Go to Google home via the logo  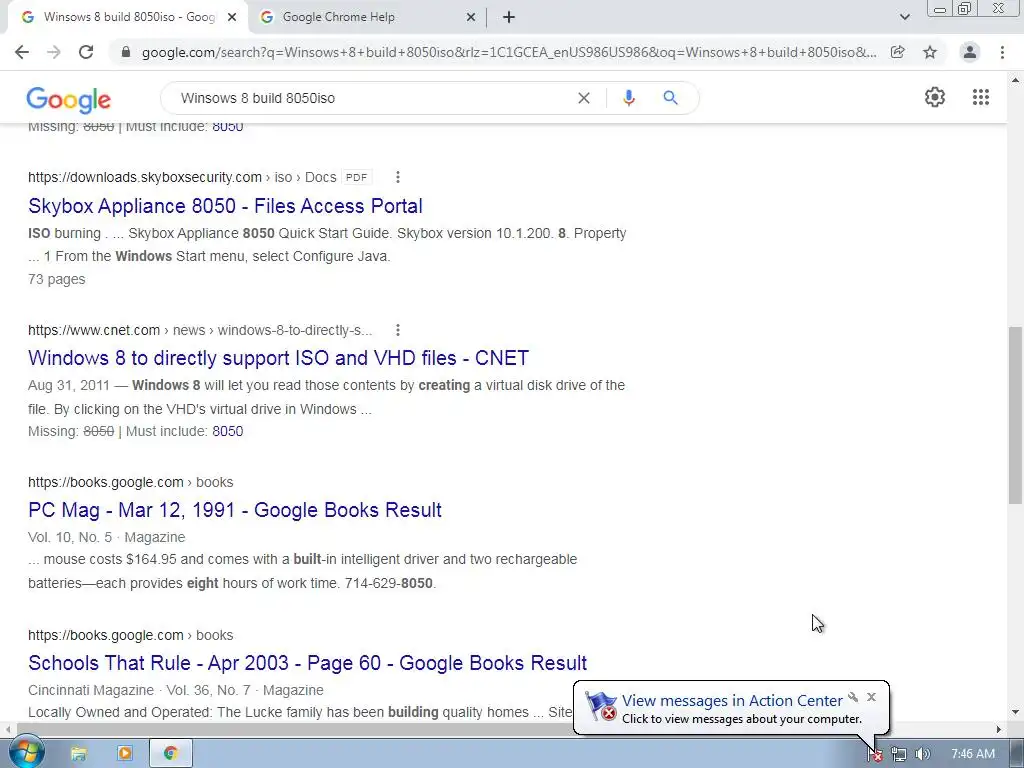pos(69,99)
